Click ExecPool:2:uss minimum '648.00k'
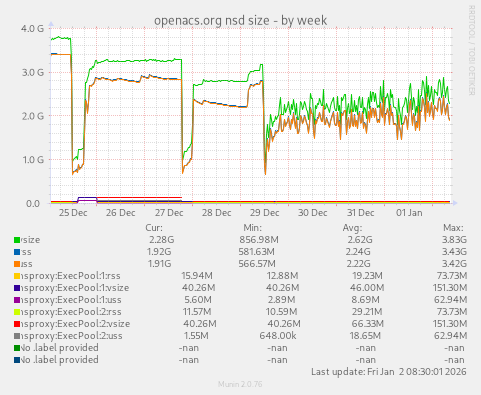481x395 pixels. click(x=278, y=336)
